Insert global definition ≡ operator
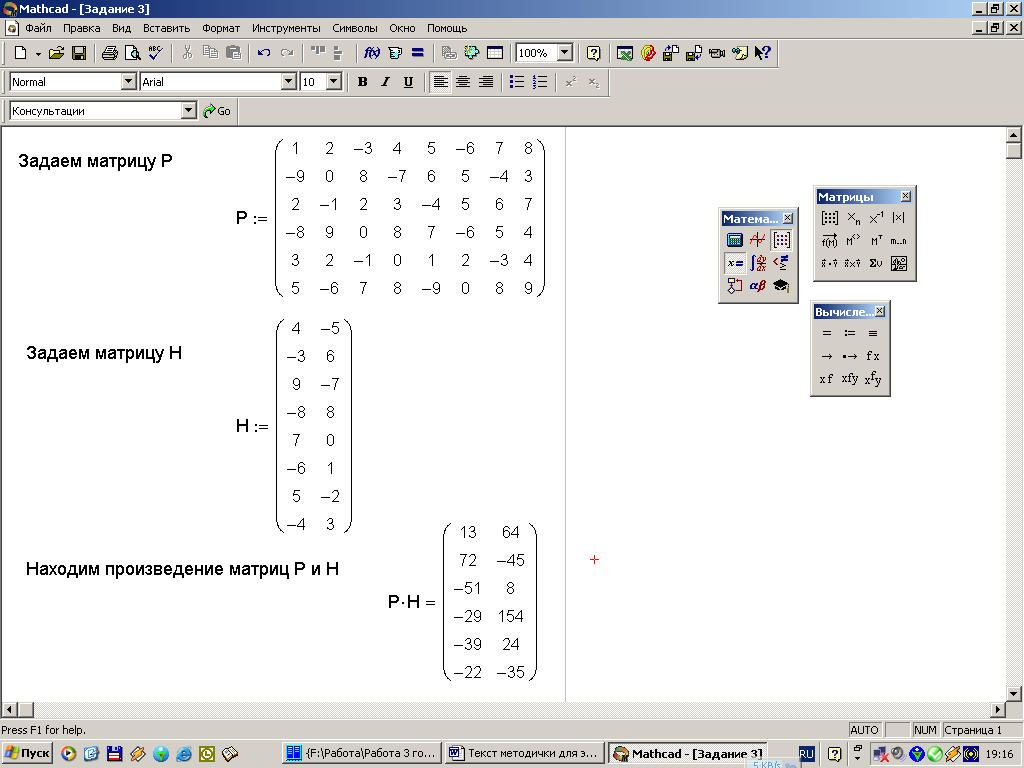 pos(873,333)
